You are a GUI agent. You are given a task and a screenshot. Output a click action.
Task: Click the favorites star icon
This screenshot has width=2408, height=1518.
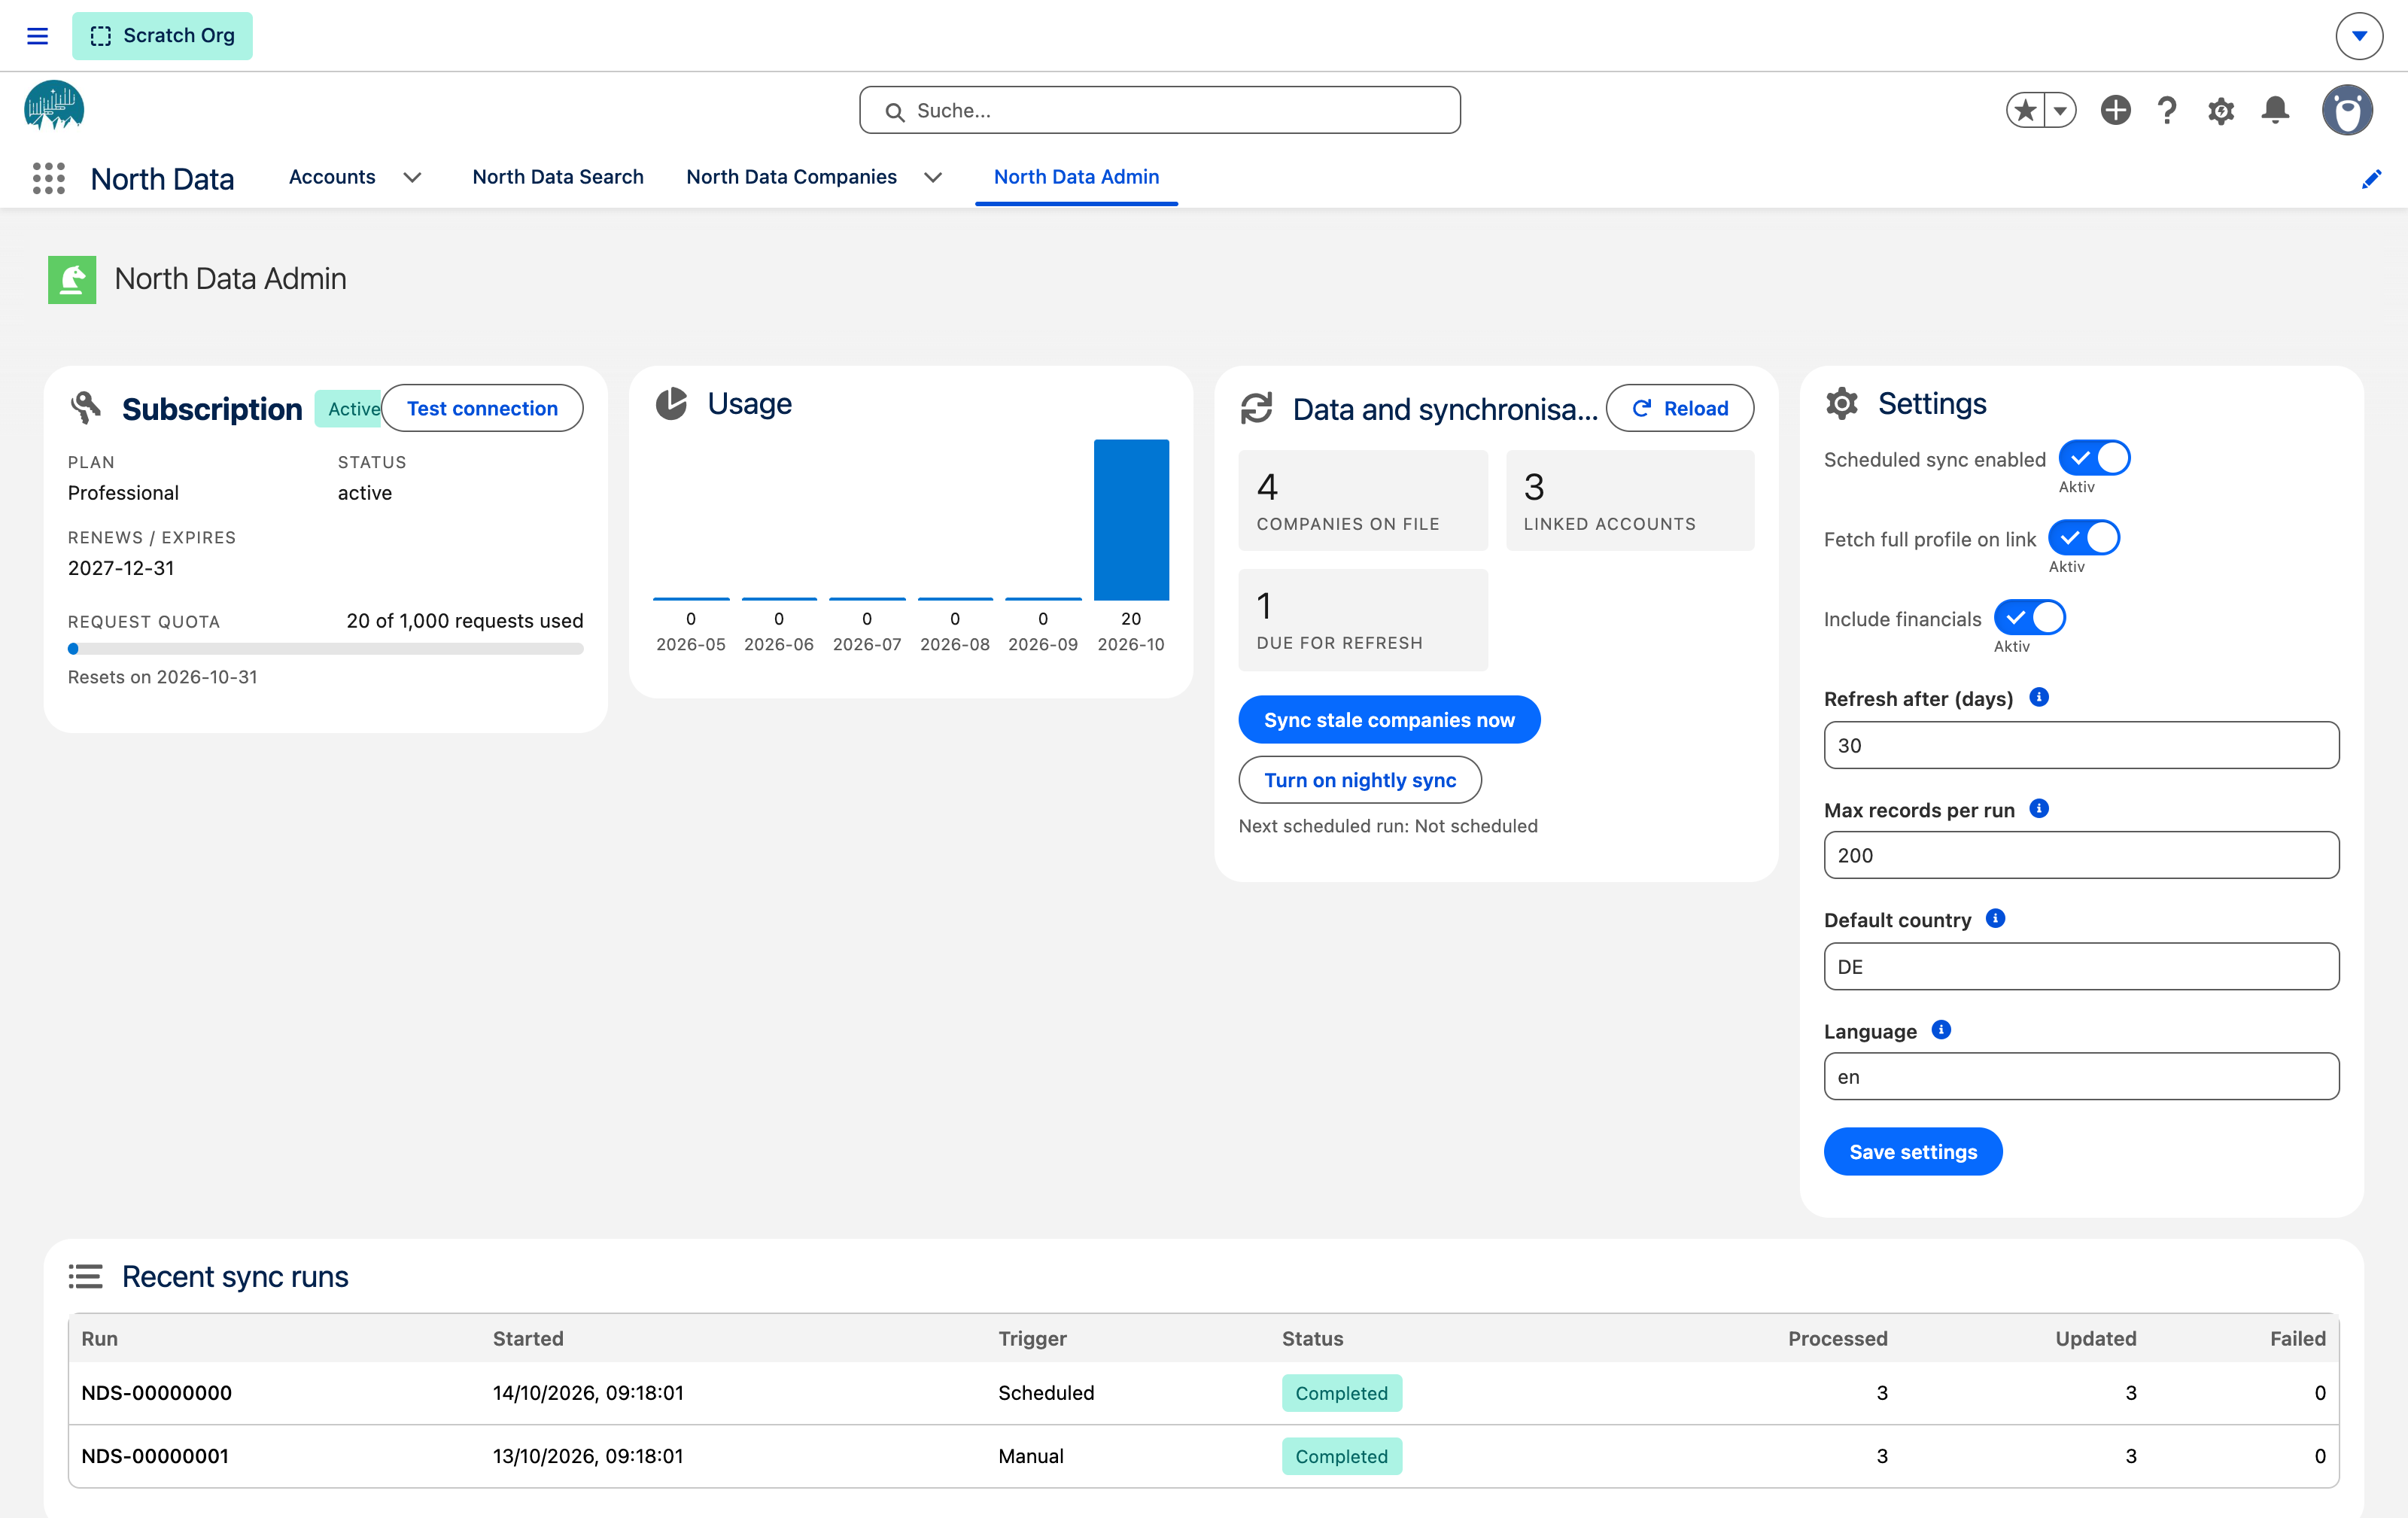pos(2025,110)
